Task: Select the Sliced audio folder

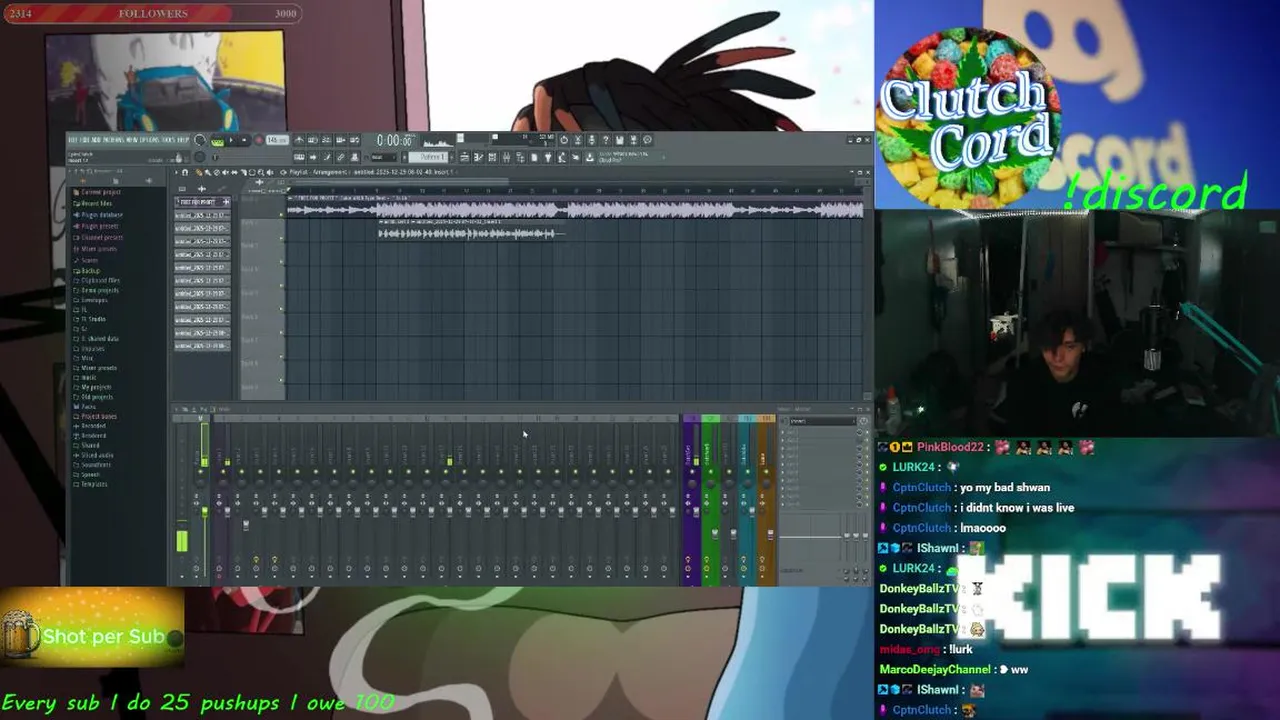Action: pos(96,455)
